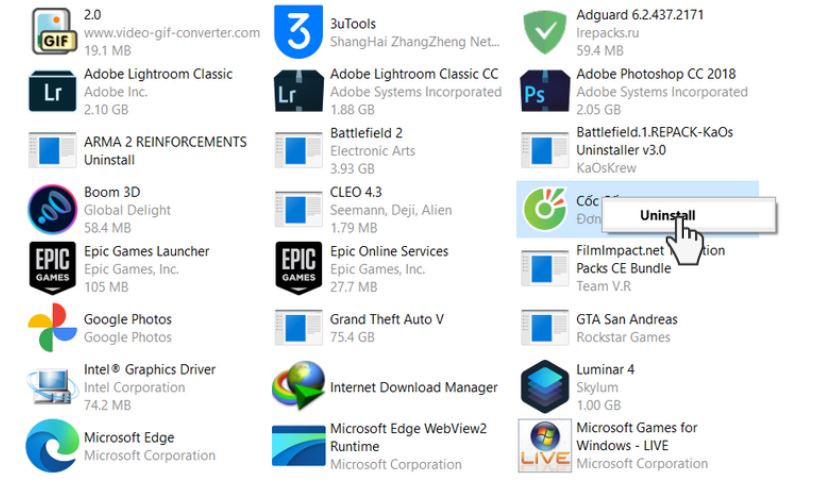
Task: Select Adobe Lightroom Classic icon by Adobe Inc.
Action: tap(53, 92)
